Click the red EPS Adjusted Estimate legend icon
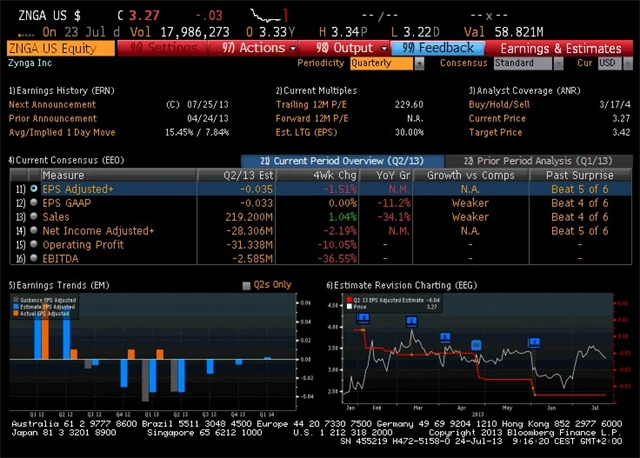 [x=348, y=299]
